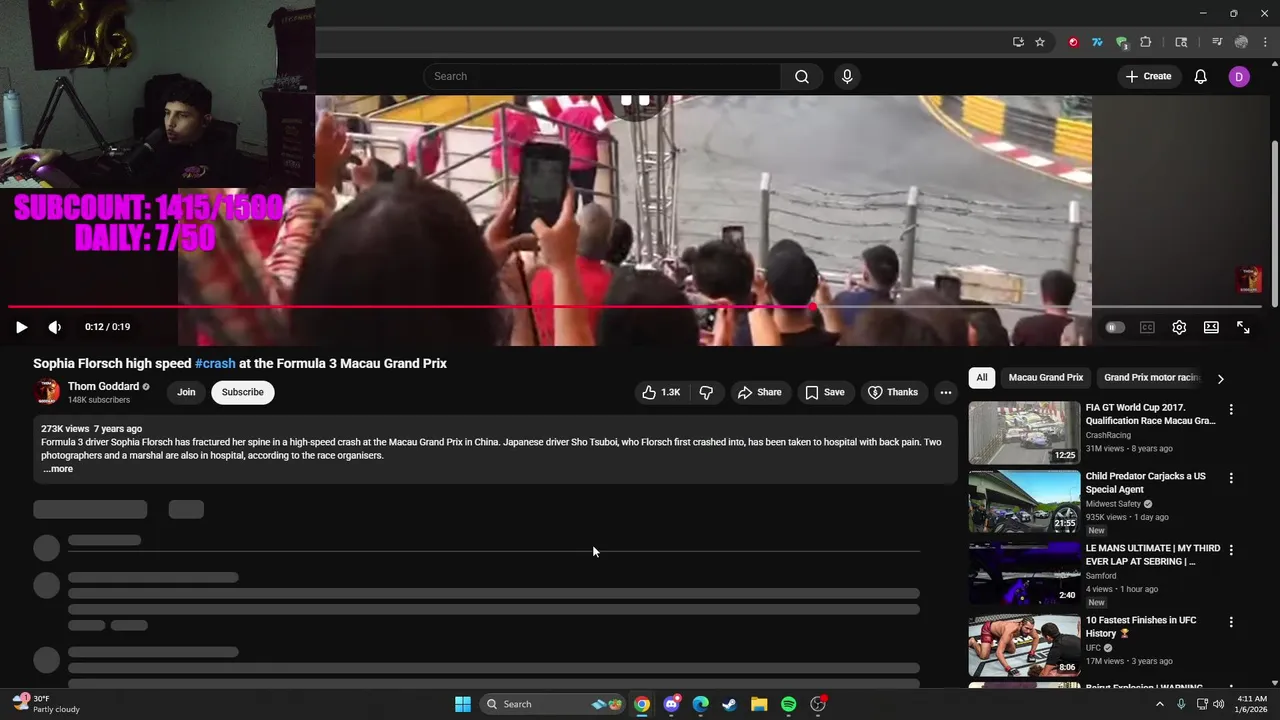This screenshot has width=1280, height=720.
Task: Join the Thom Goddard channel
Action: pyautogui.click(x=186, y=392)
